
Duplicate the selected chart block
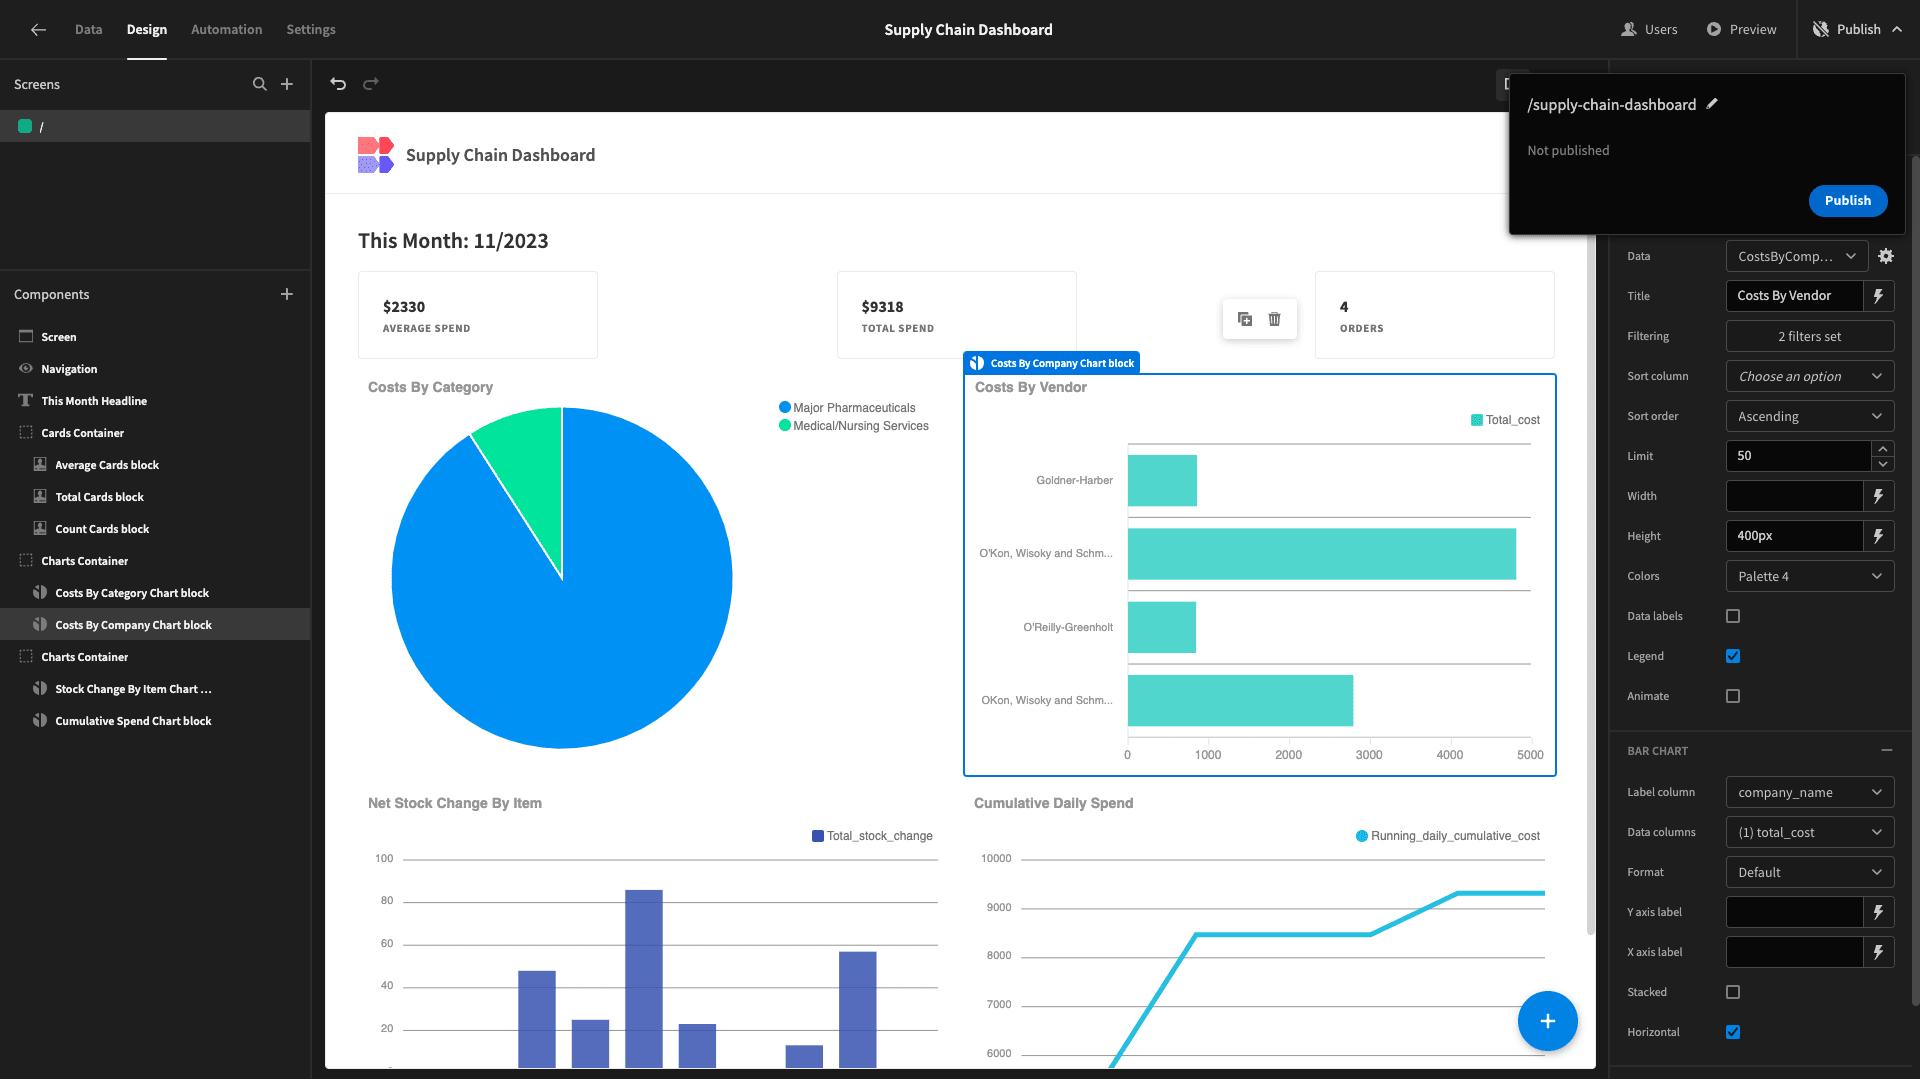pos(1245,319)
